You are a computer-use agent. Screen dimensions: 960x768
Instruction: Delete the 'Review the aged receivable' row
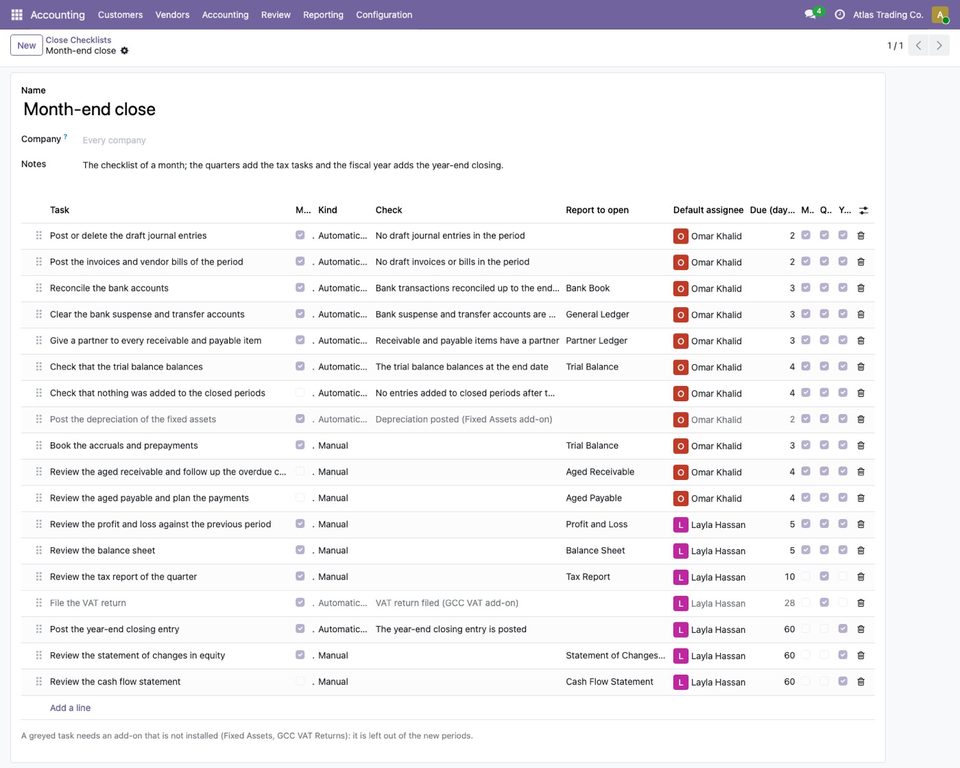click(861, 472)
